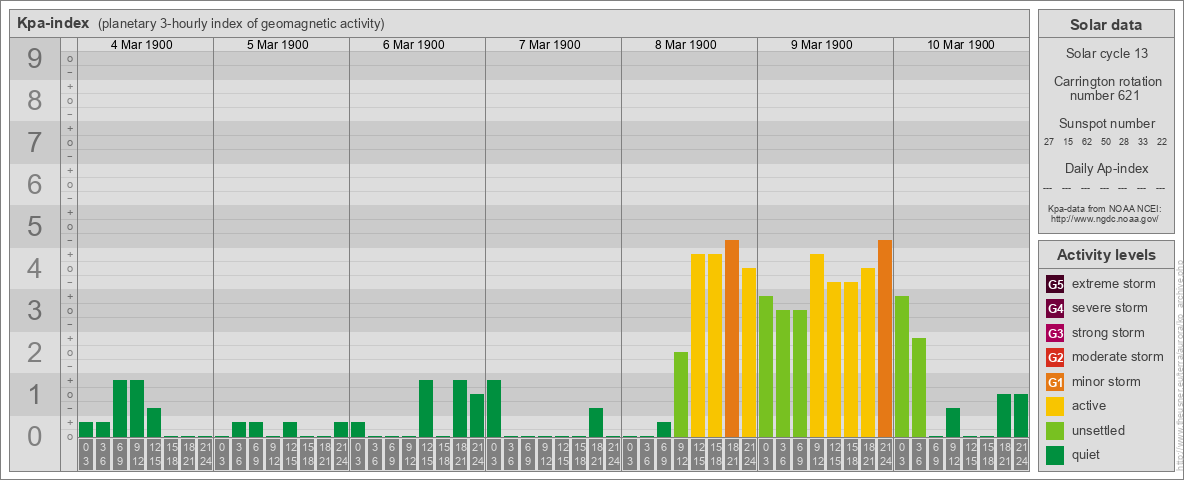This screenshot has width=1184, height=480.
Task: Click the 'Activity levels' panel heading
Action: (1106, 255)
